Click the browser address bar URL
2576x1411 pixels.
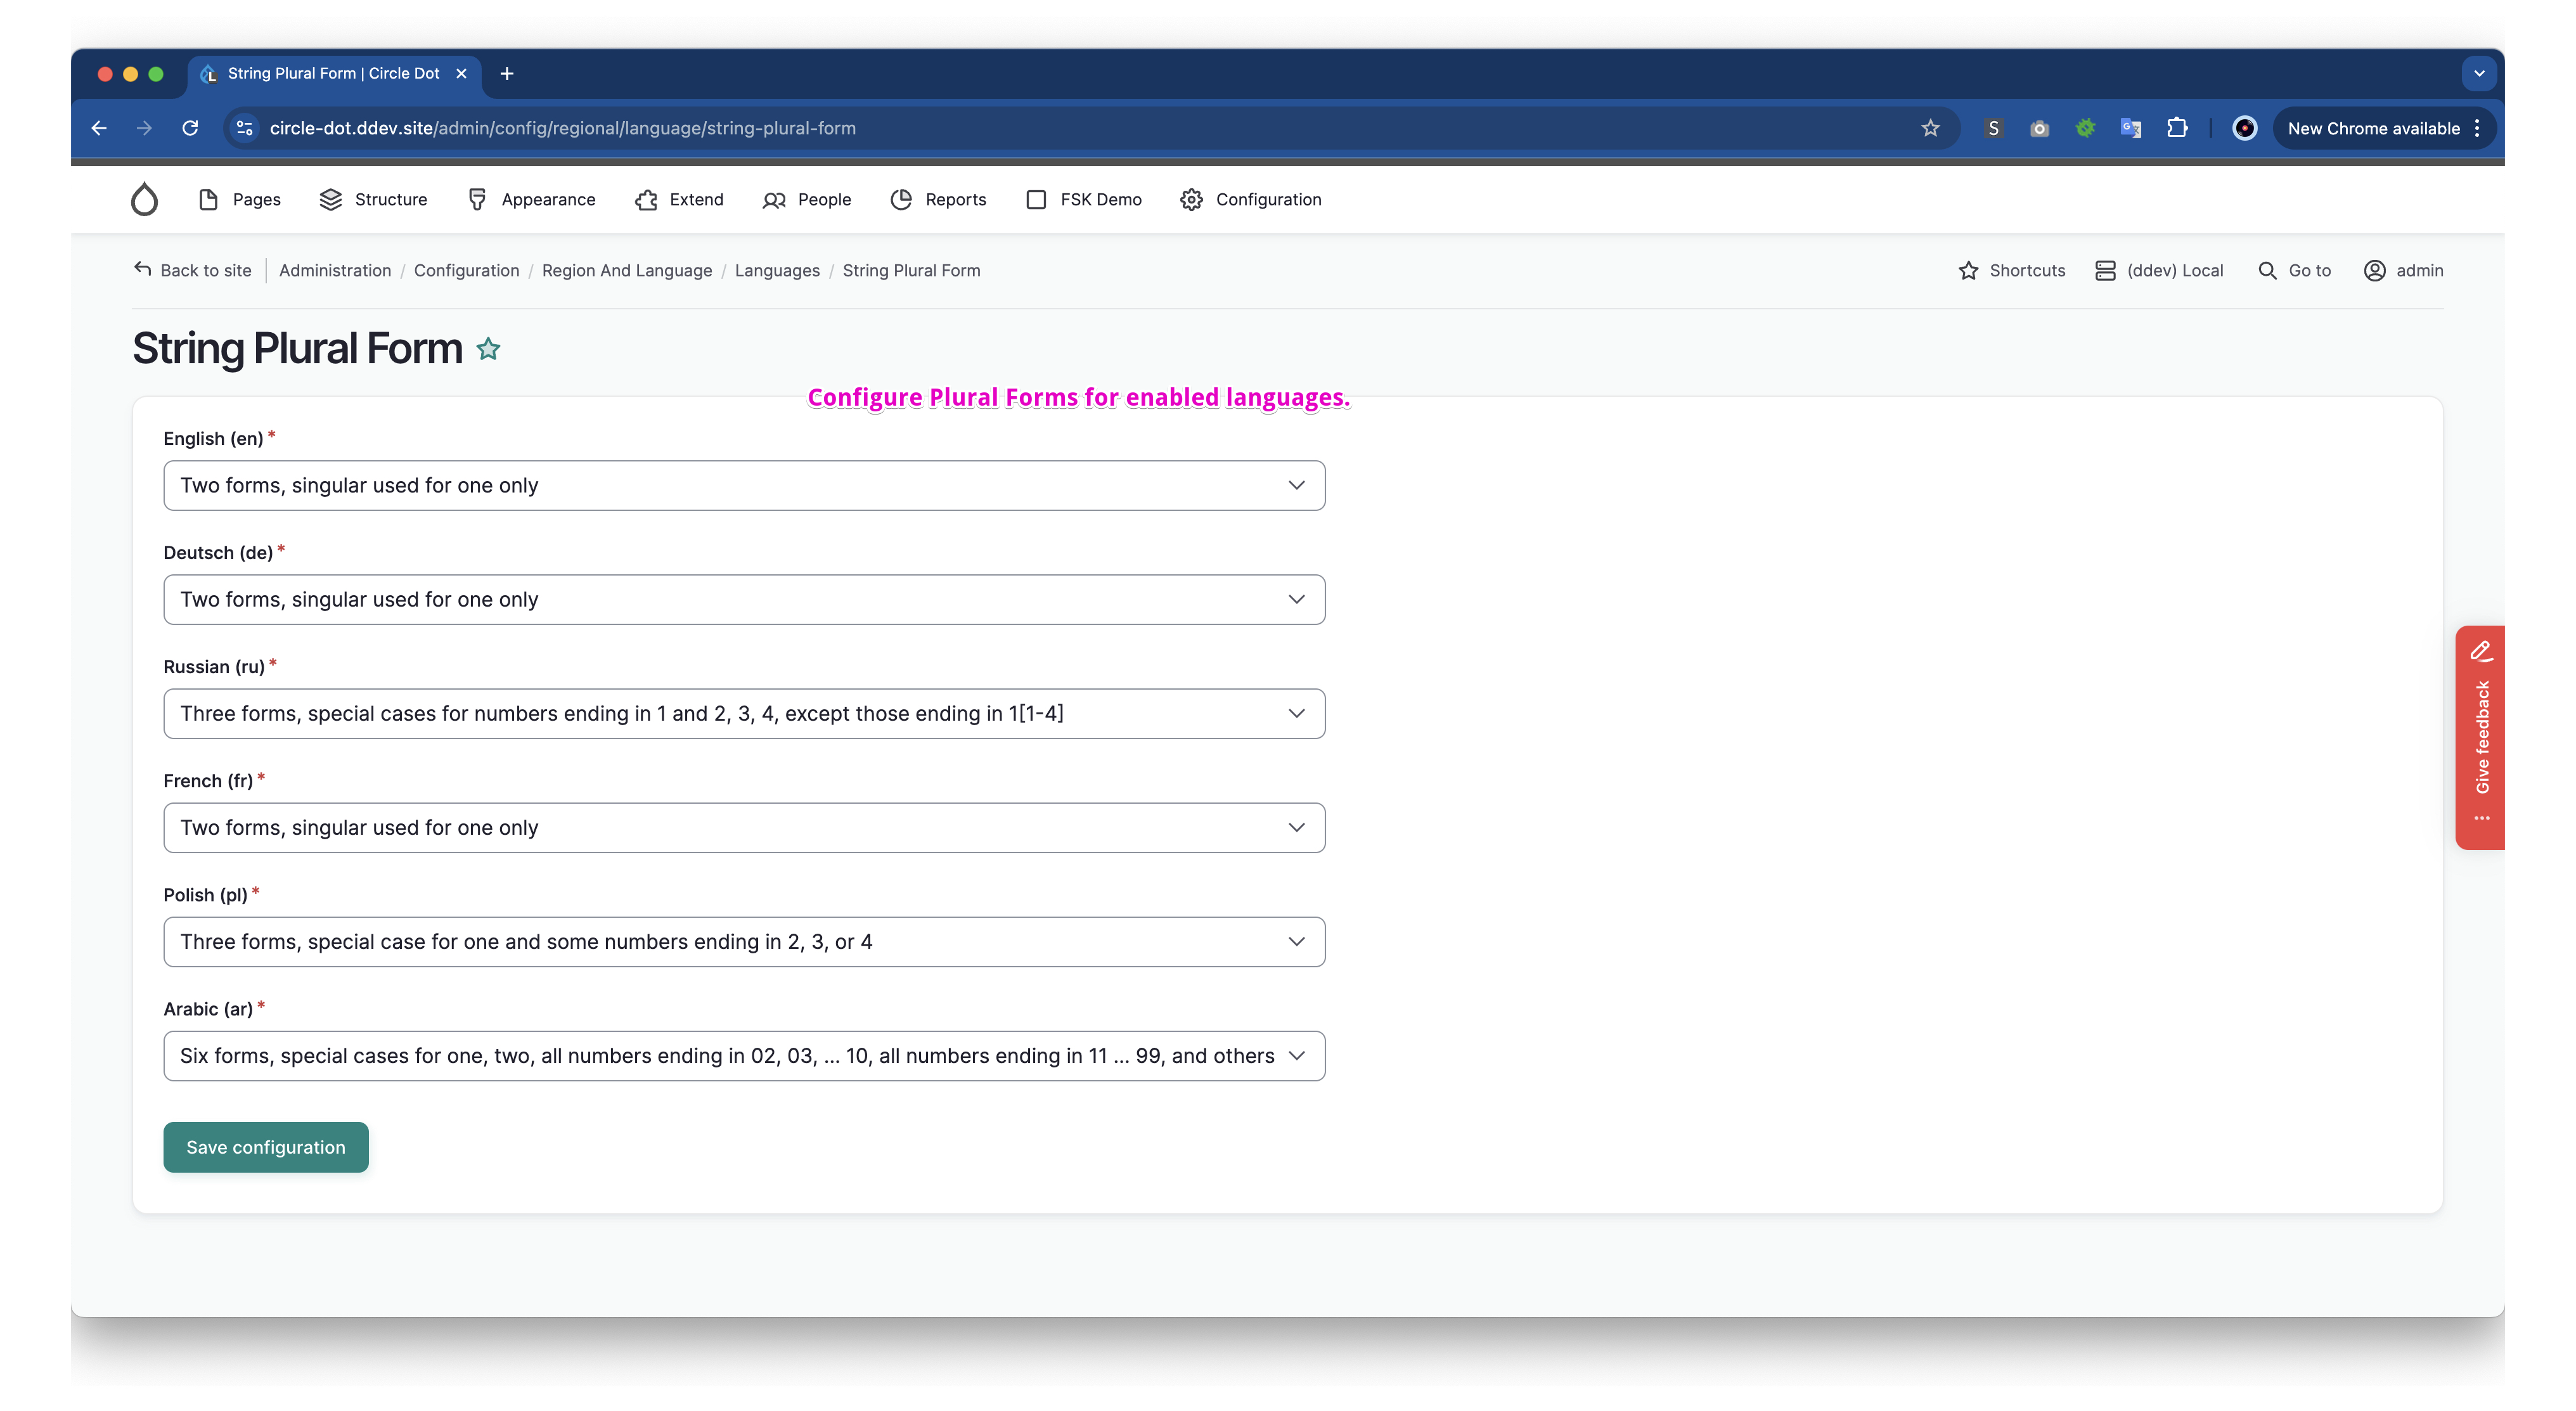coord(563,128)
